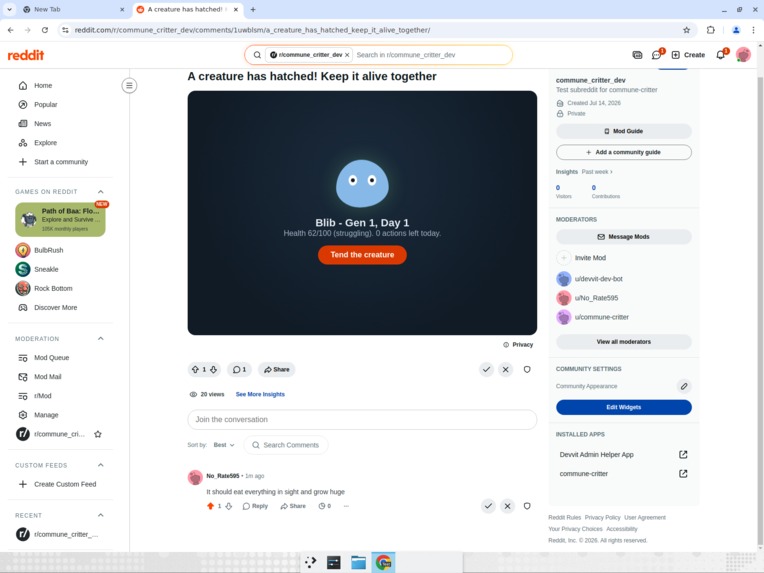Open Devvit Admin Helper App external link
The height and width of the screenshot is (573, 764).
683,454
